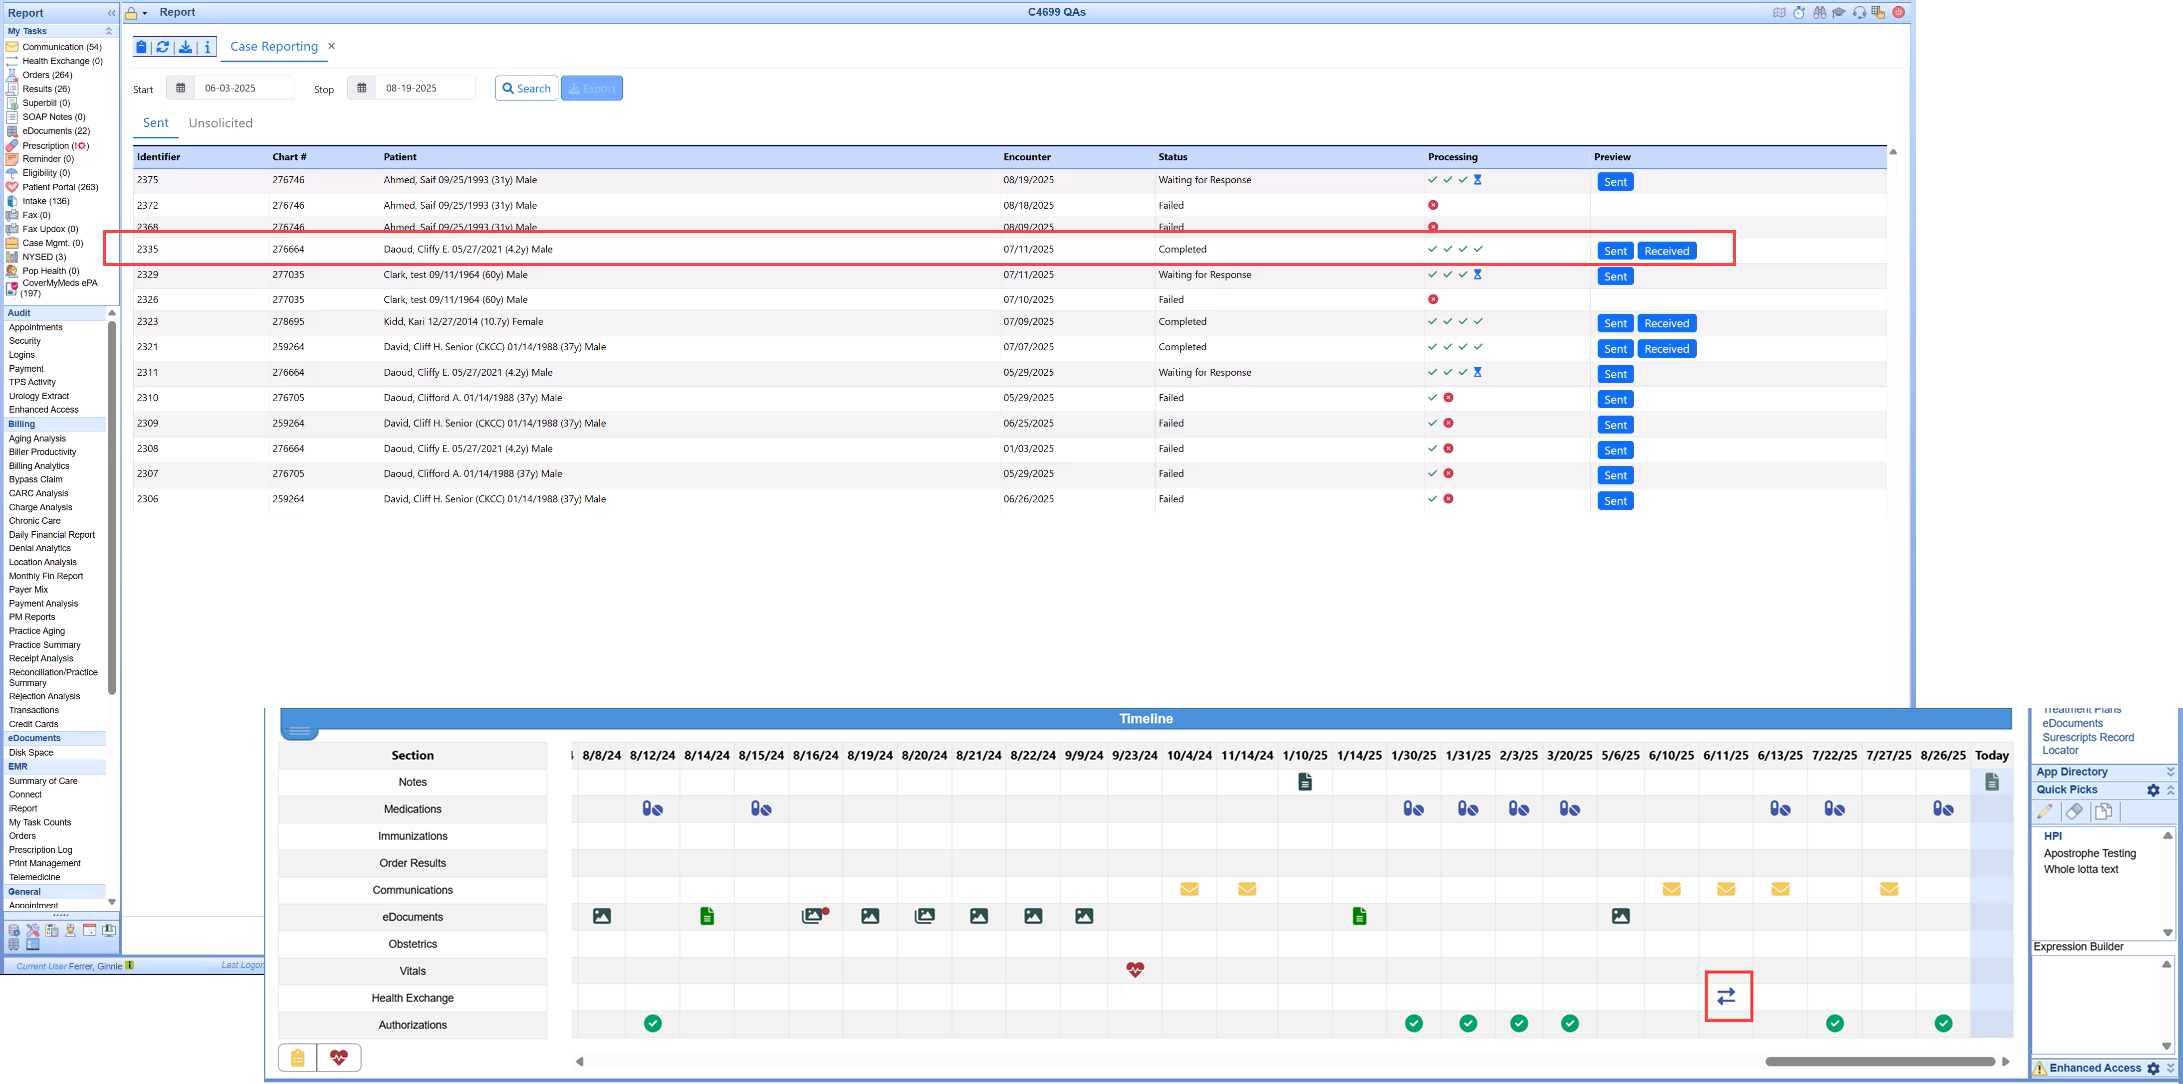
Task: Open the lock dropdown arrow
Action: coord(145,13)
